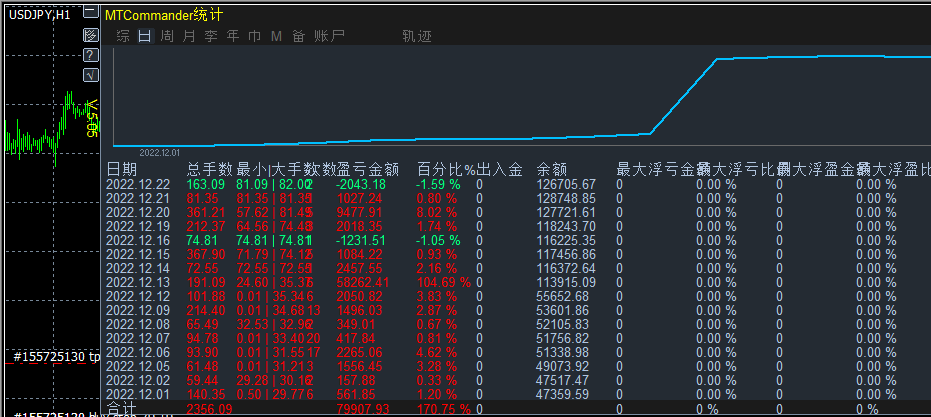Click the 2022.12.01 chart date label
931x417 pixels.
pyautogui.click(x=159, y=153)
